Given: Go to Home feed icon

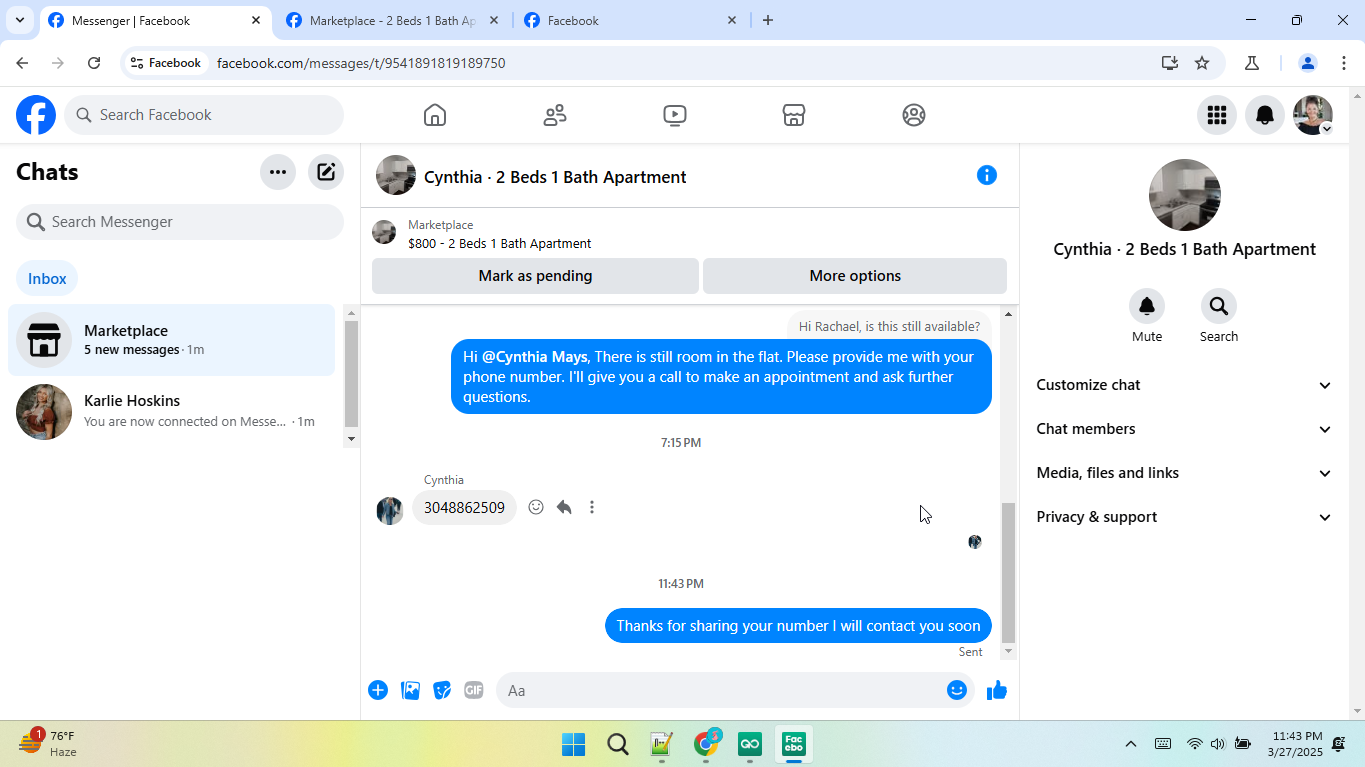Looking at the screenshot, I should [x=435, y=115].
